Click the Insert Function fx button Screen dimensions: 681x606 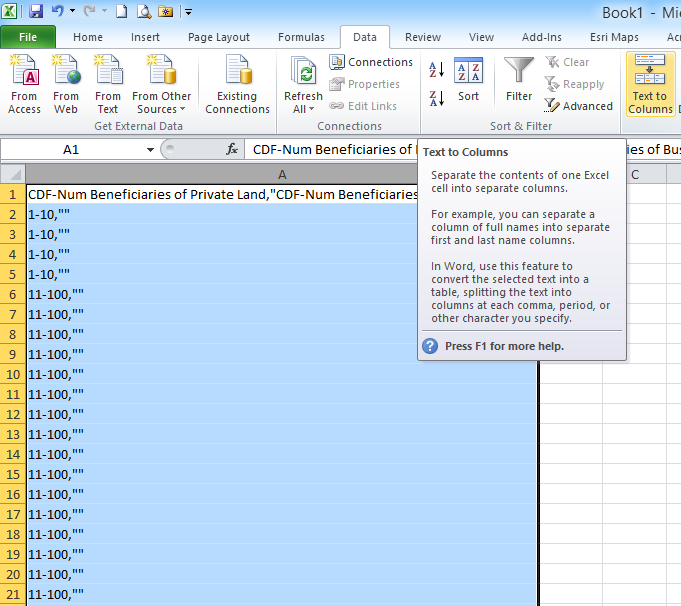click(x=232, y=149)
